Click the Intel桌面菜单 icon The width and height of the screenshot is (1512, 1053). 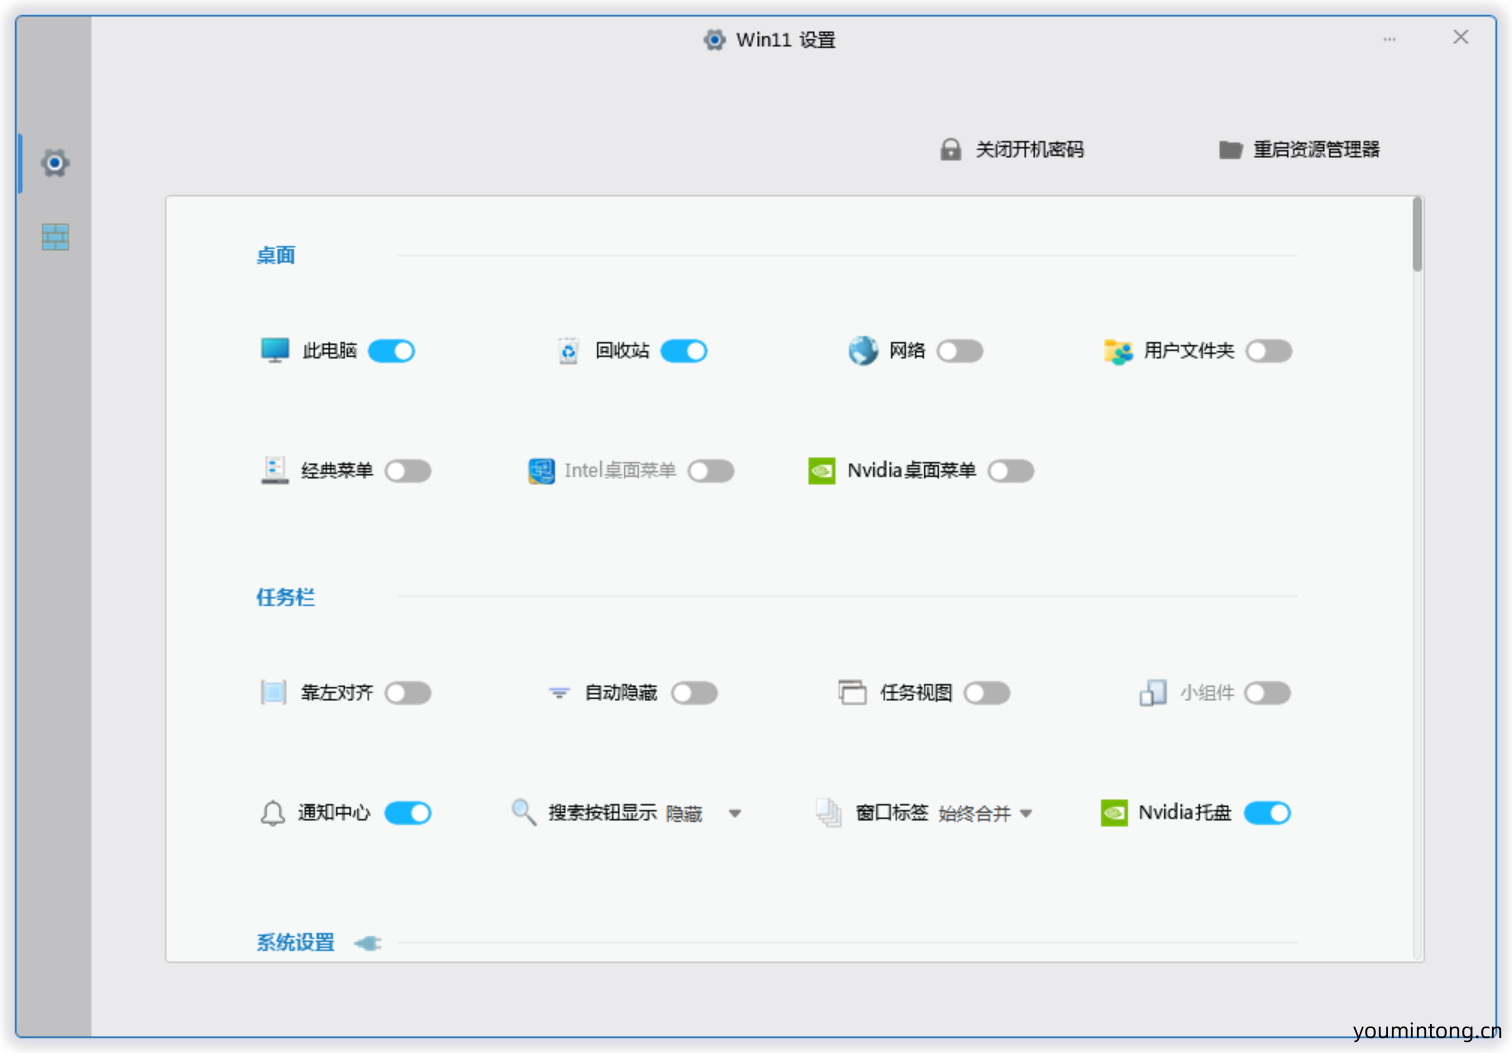click(x=541, y=470)
